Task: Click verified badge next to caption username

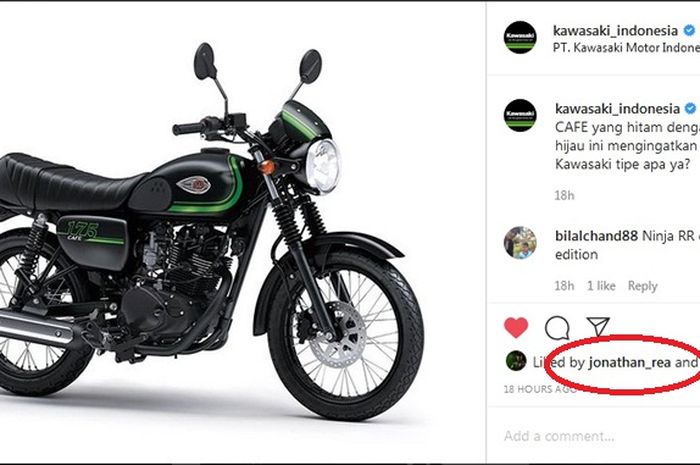Action: pyautogui.click(x=689, y=108)
